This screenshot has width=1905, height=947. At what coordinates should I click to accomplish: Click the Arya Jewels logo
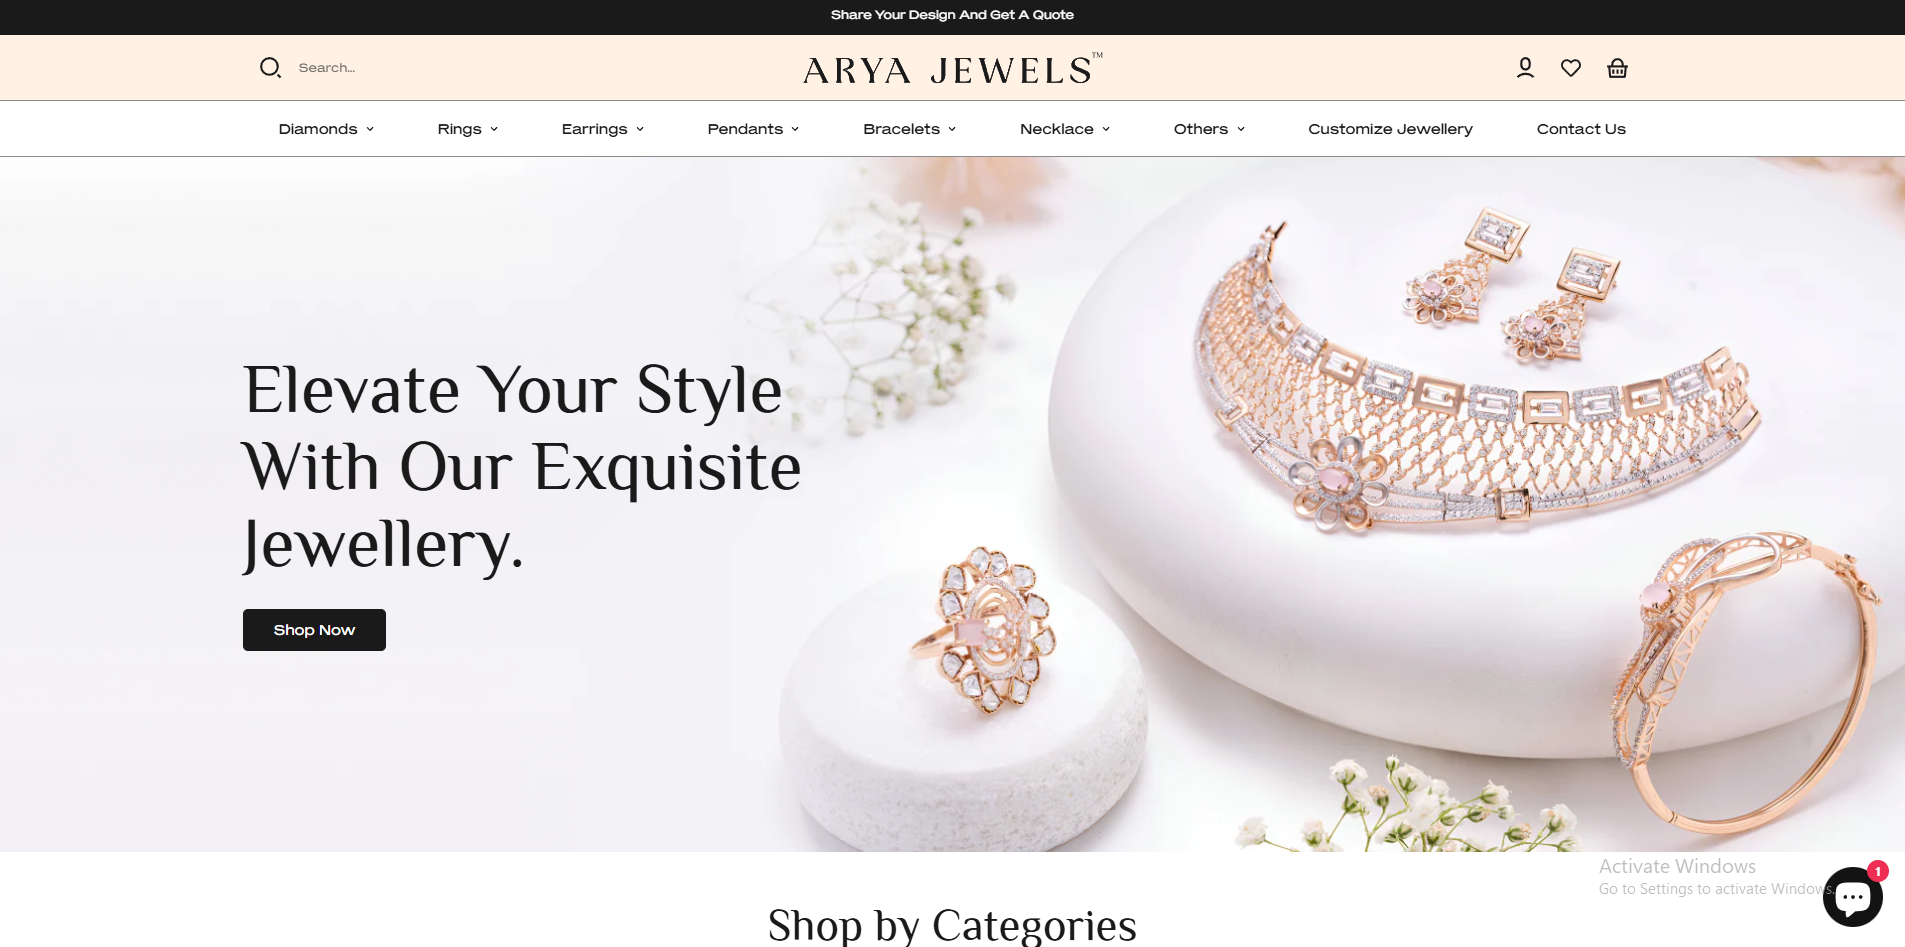(953, 69)
